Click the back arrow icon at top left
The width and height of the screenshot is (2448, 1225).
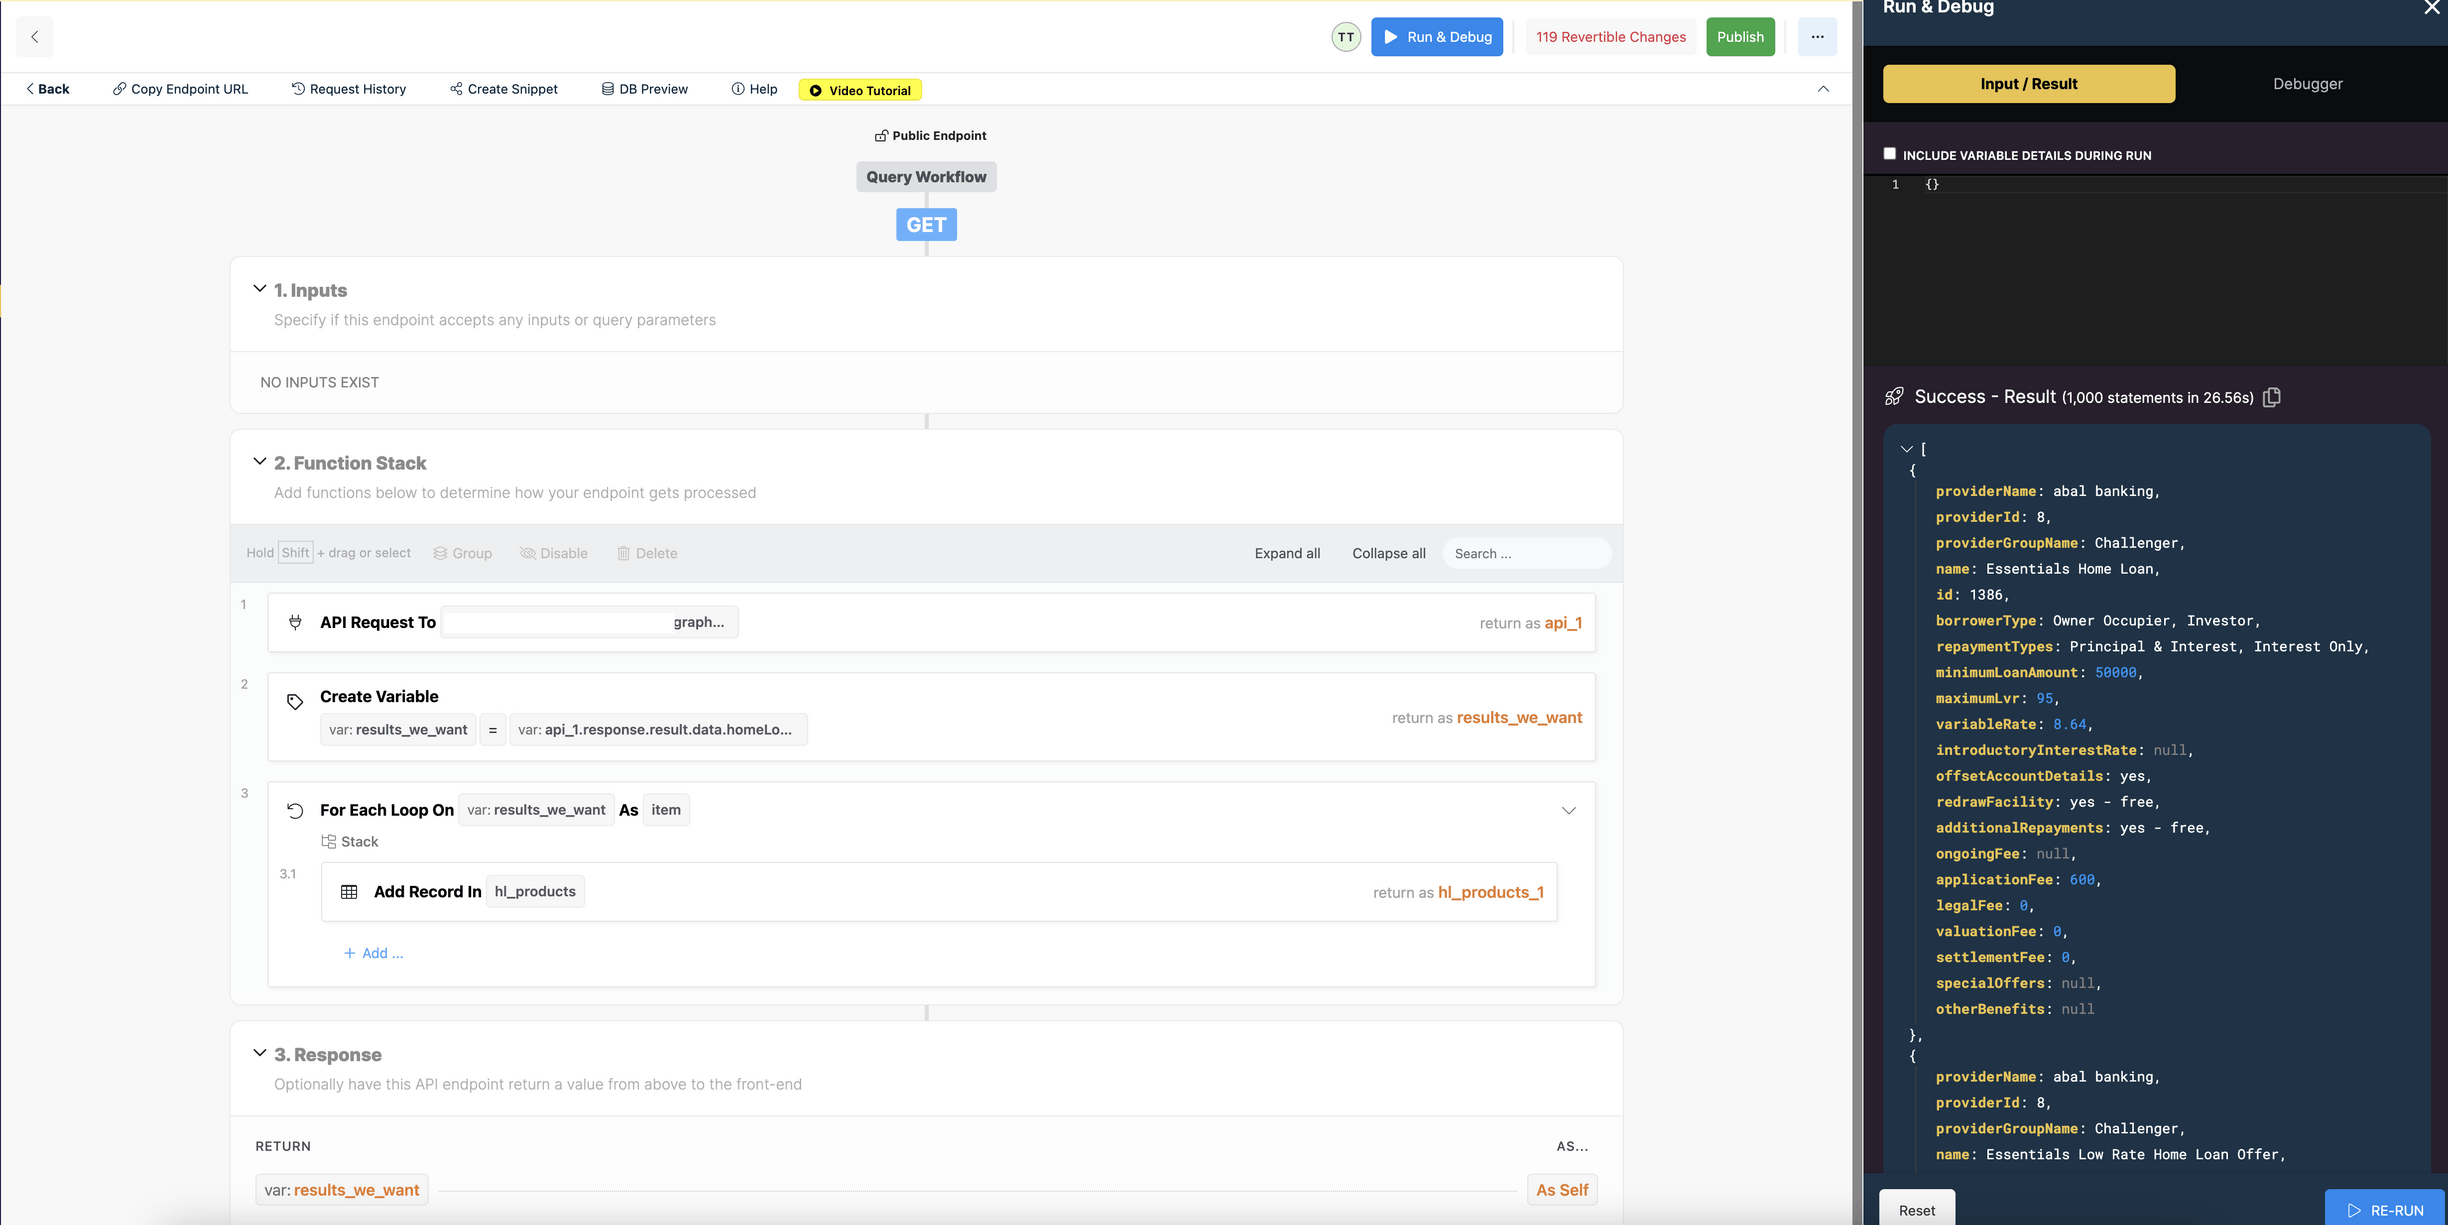coord(35,37)
